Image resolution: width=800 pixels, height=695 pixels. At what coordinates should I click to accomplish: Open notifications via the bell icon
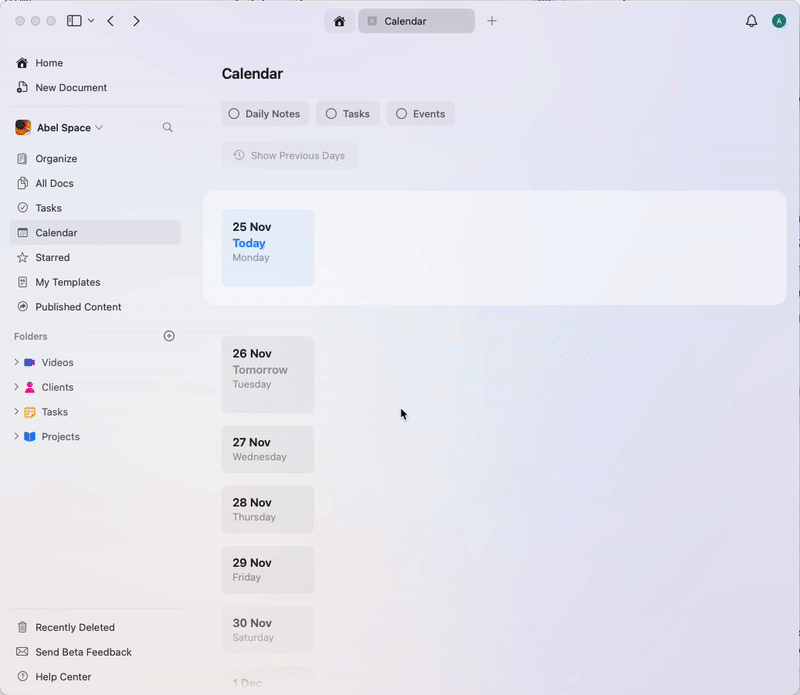tap(751, 20)
